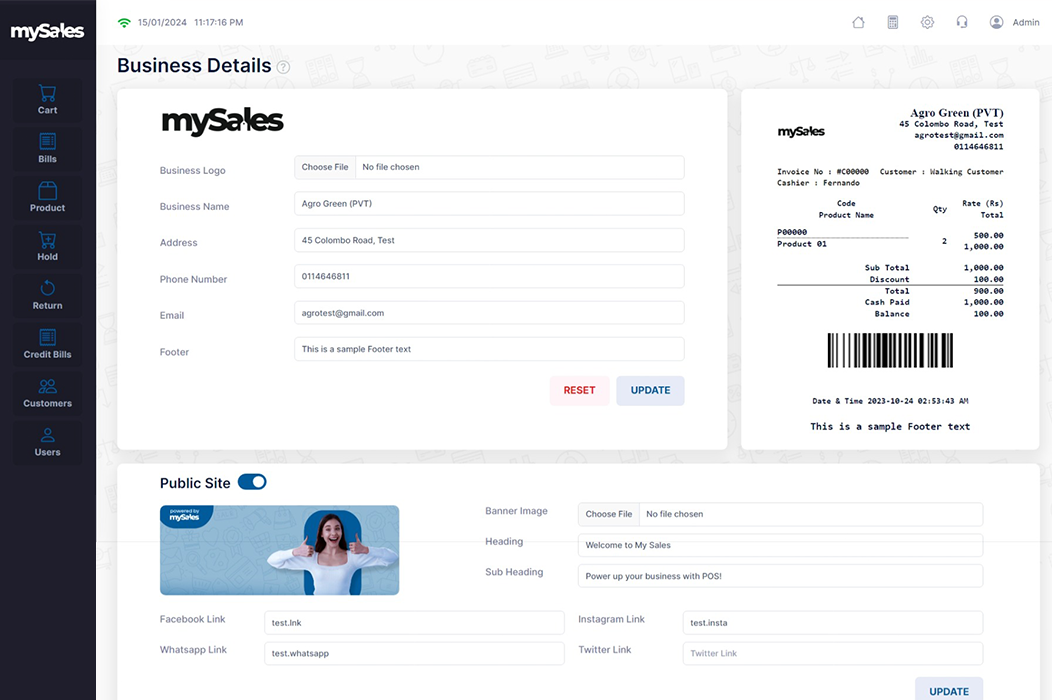The image size is (1052, 700).
Task: Click the home icon in top bar
Action: click(858, 22)
